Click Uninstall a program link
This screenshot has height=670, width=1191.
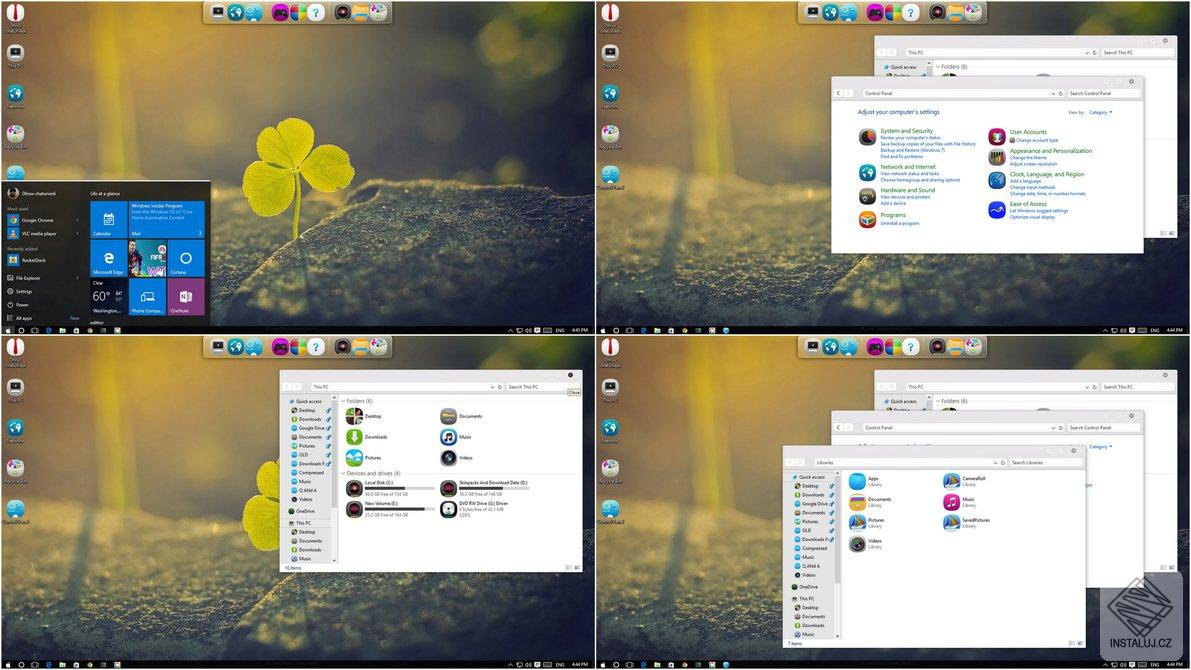pyautogui.click(x=899, y=223)
